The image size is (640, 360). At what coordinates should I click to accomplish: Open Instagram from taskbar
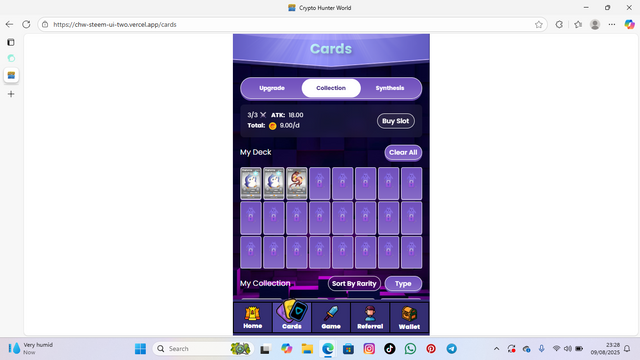(x=369, y=349)
